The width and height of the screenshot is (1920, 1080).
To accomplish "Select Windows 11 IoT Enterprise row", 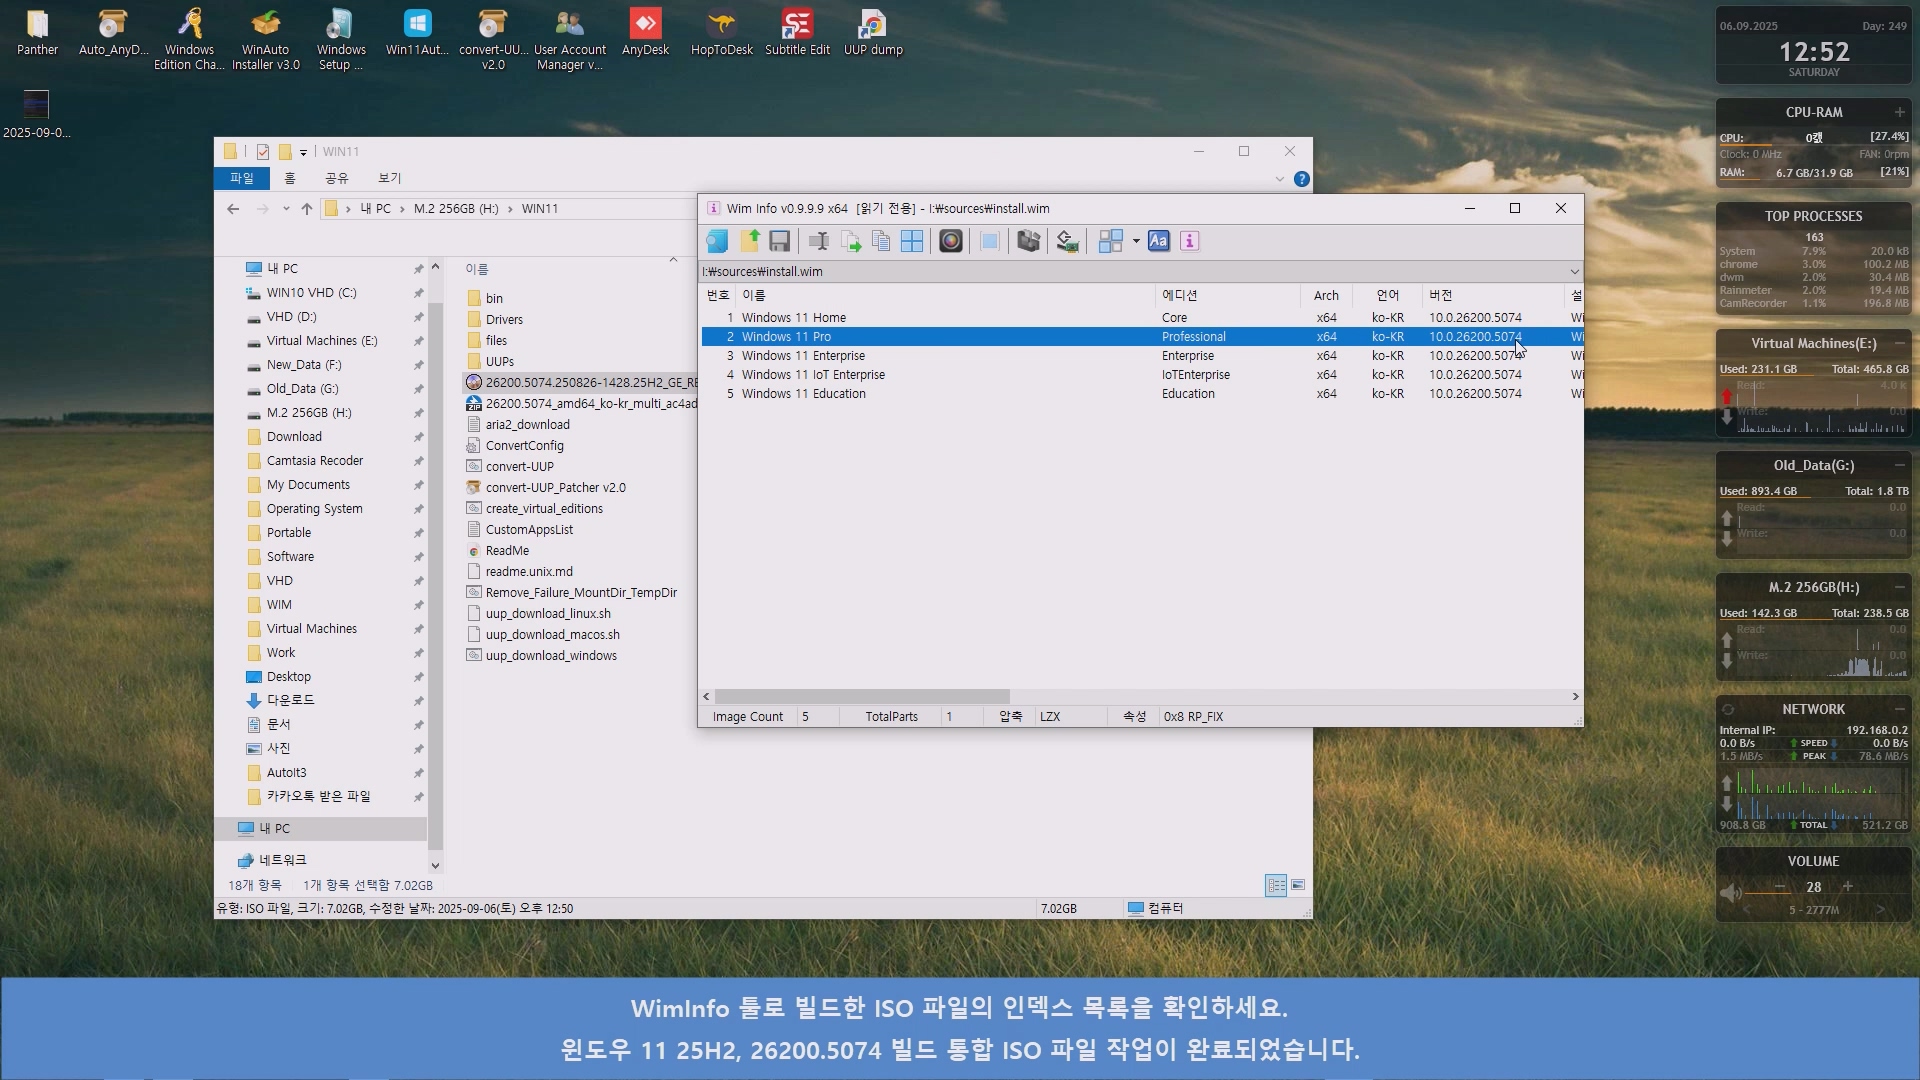I will pos(1141,375).
